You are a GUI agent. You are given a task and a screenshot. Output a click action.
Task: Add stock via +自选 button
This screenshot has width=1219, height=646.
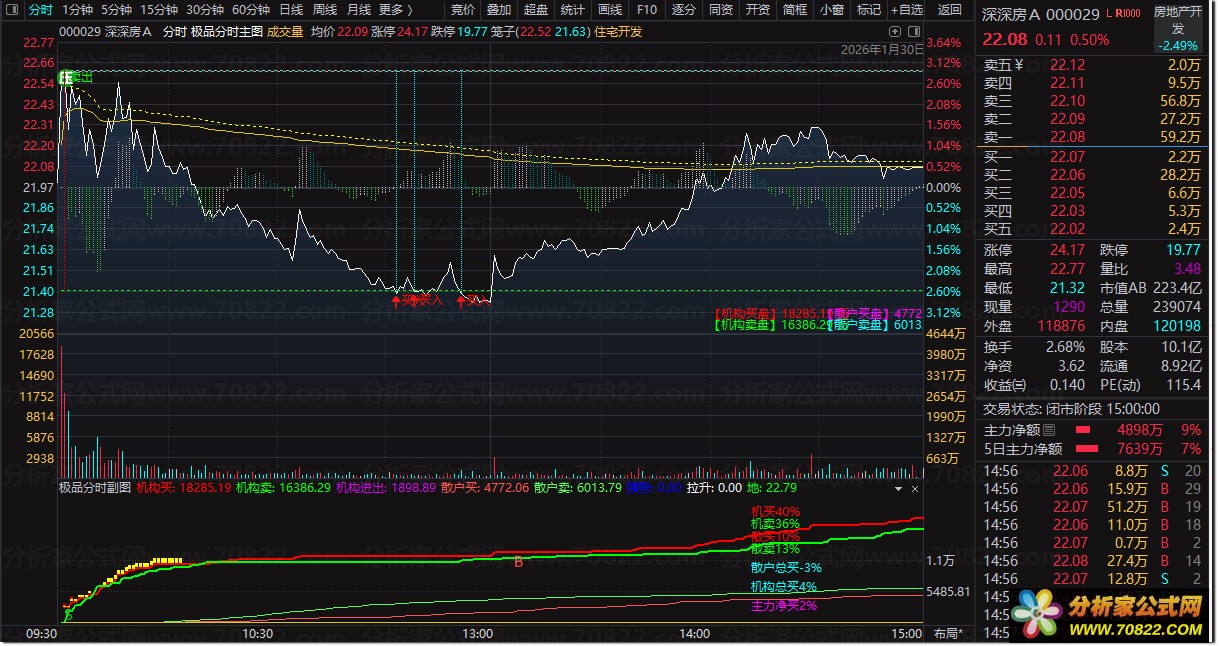click(905, 9)
